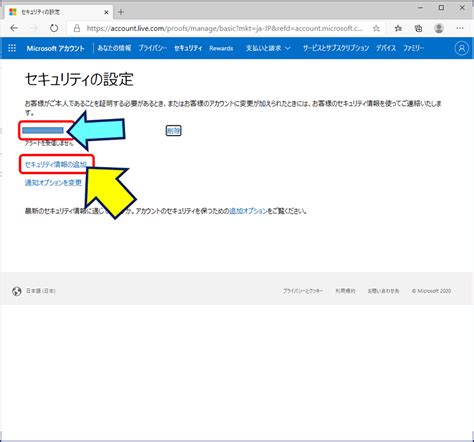Screen dimensions: 474x442
Task: Reload the page with refresh icon
Action: (54, 28)
